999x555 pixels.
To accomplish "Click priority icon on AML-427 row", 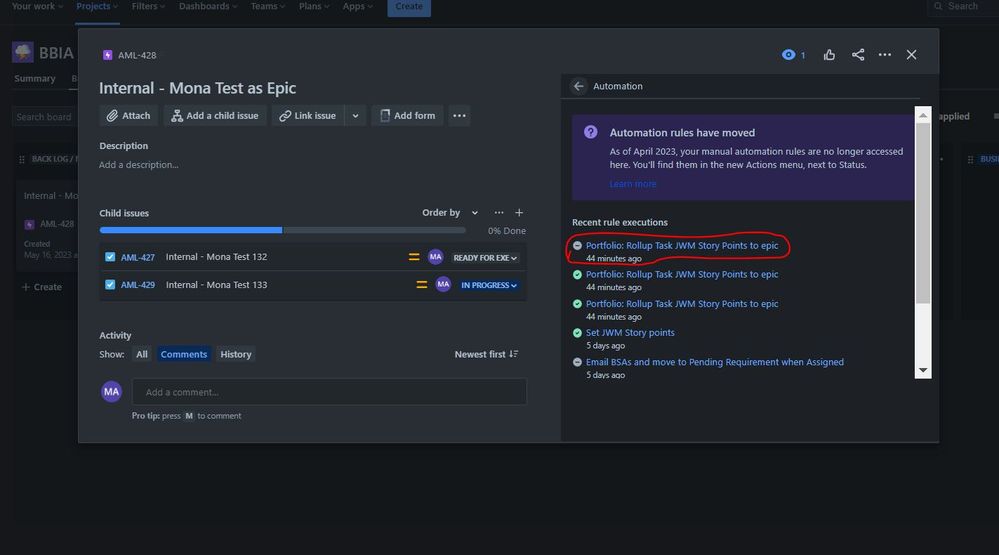I will click(414, 257).
